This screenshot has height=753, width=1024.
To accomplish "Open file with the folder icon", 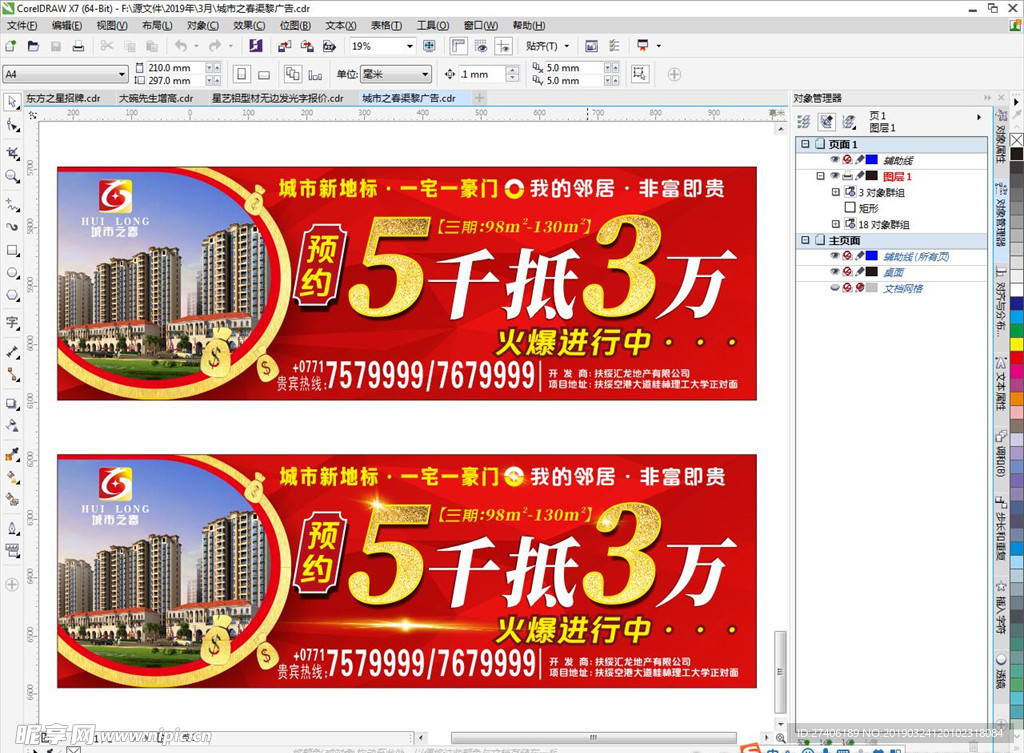I will 33,46.
